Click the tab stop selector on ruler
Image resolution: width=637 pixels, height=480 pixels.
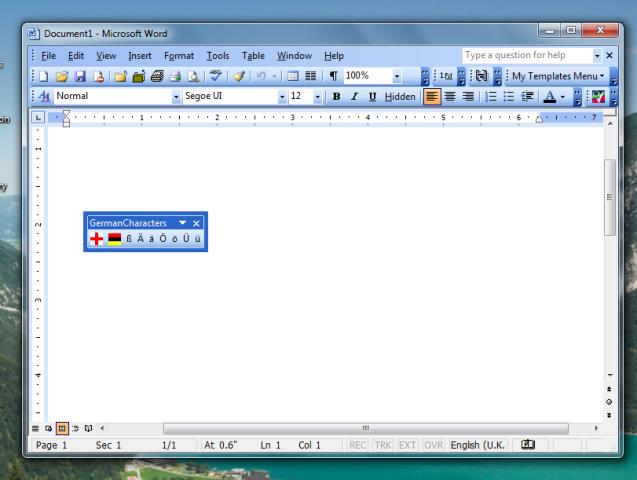[38, 118]
